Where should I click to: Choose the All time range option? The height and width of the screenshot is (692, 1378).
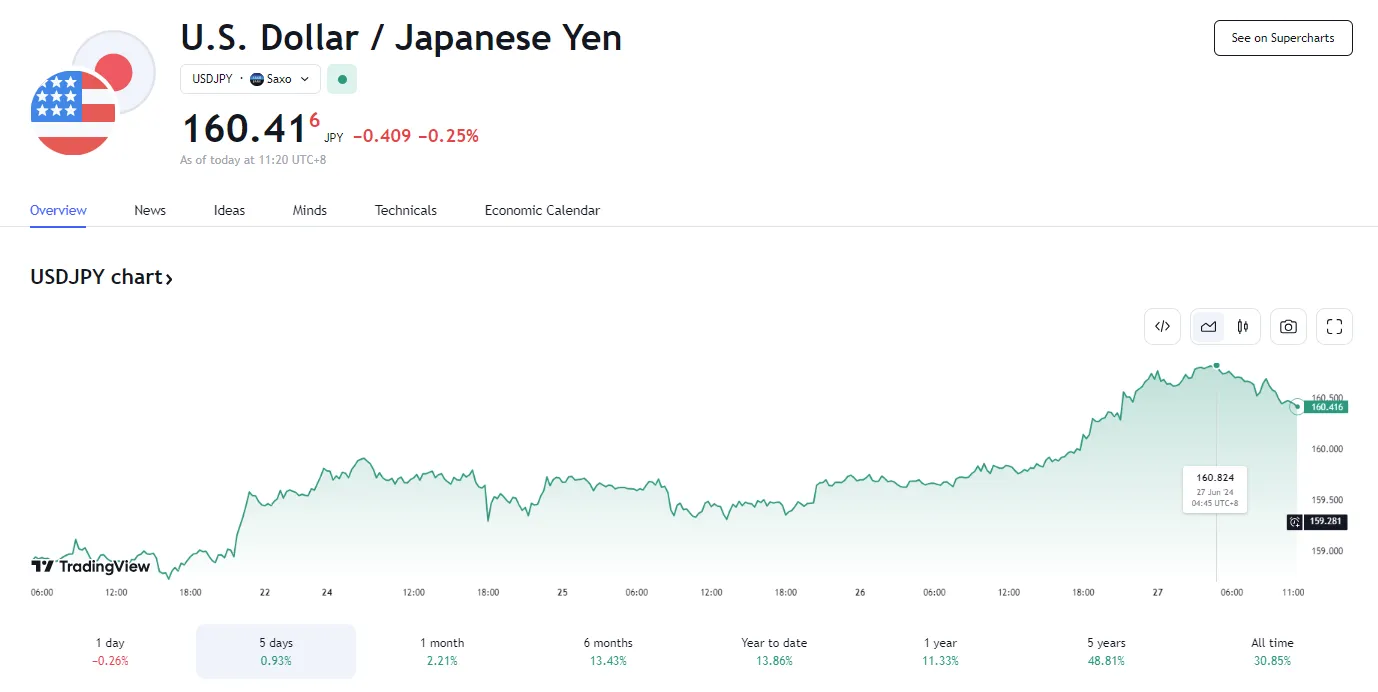pos(1272,651)
